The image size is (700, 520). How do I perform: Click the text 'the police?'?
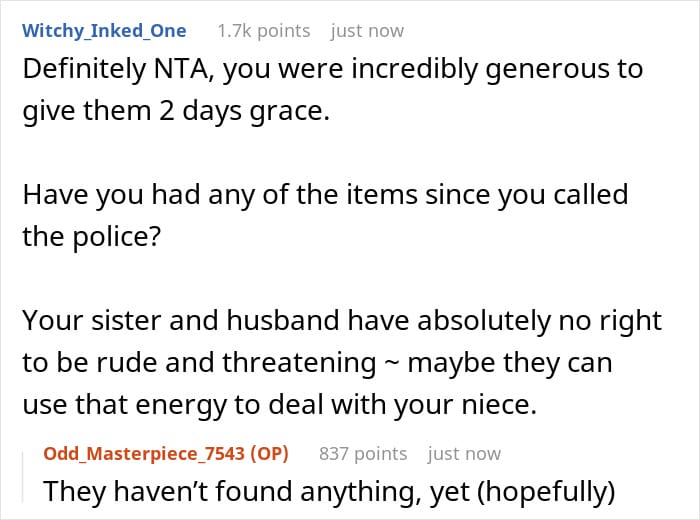click(x=92, y=237)
